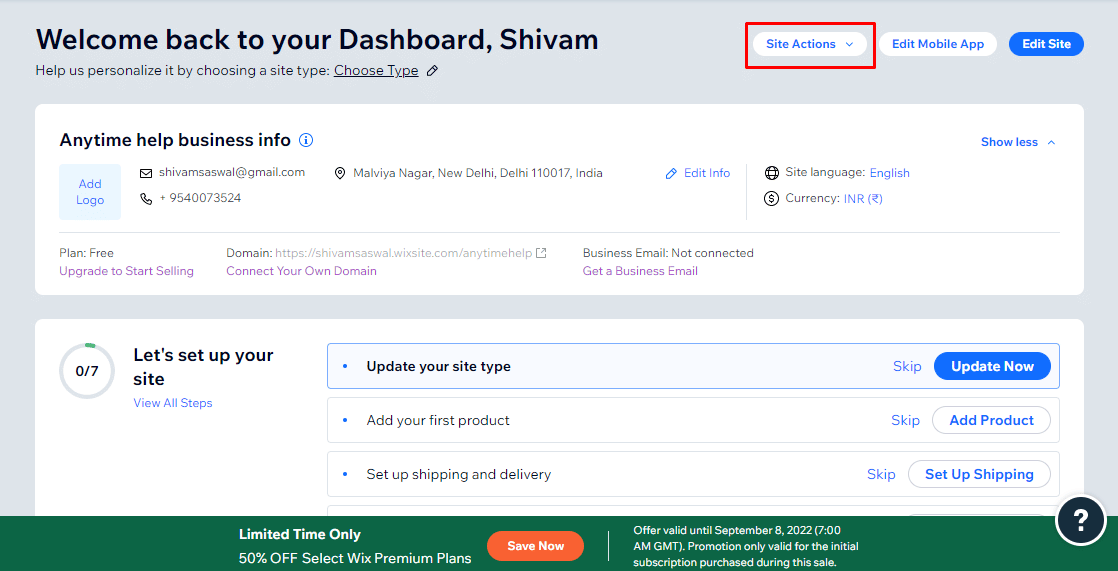Click the Limited Time Only banner heading
Screen dimensions: 1118x571
pos(299,535)
